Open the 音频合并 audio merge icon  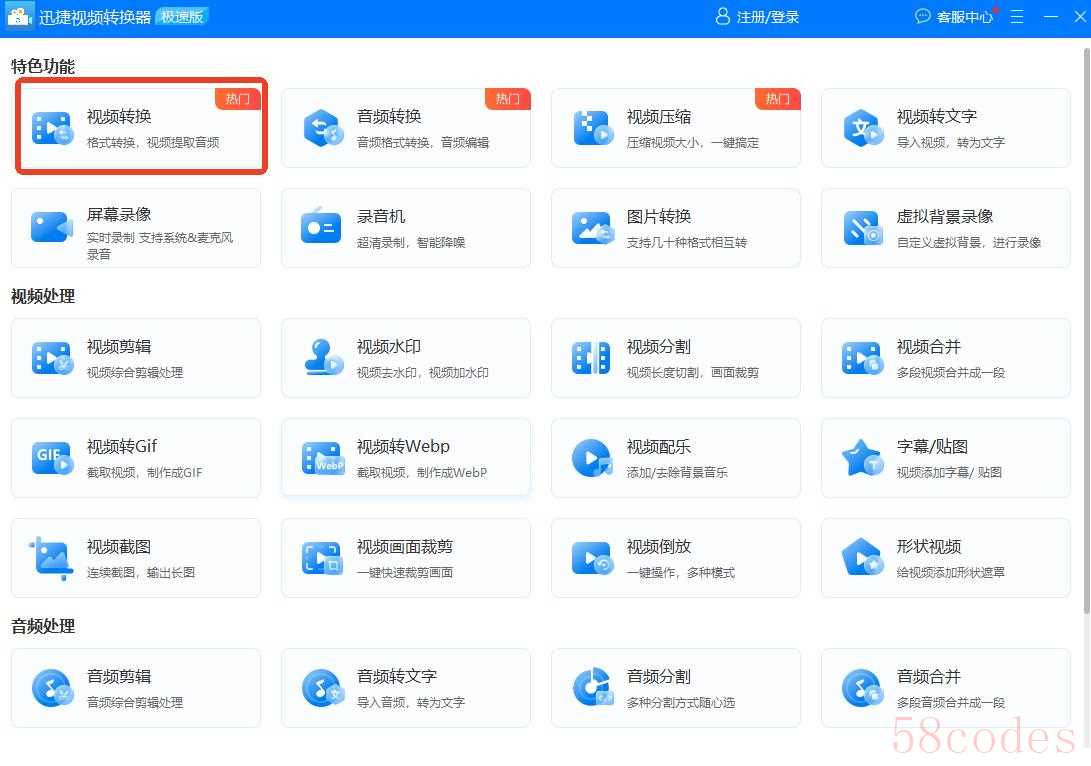tap(863, 687)
